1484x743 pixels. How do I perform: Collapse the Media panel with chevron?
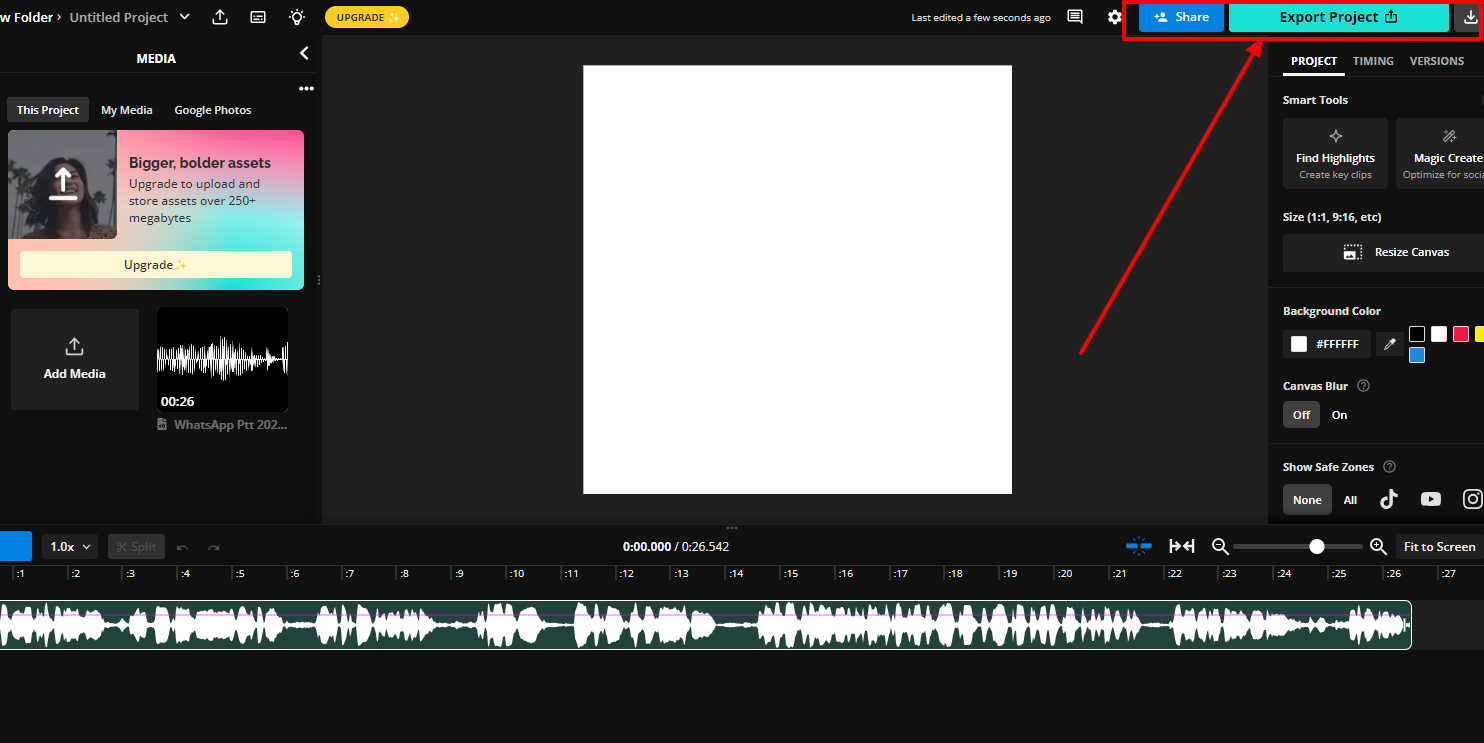coord(304,53)
